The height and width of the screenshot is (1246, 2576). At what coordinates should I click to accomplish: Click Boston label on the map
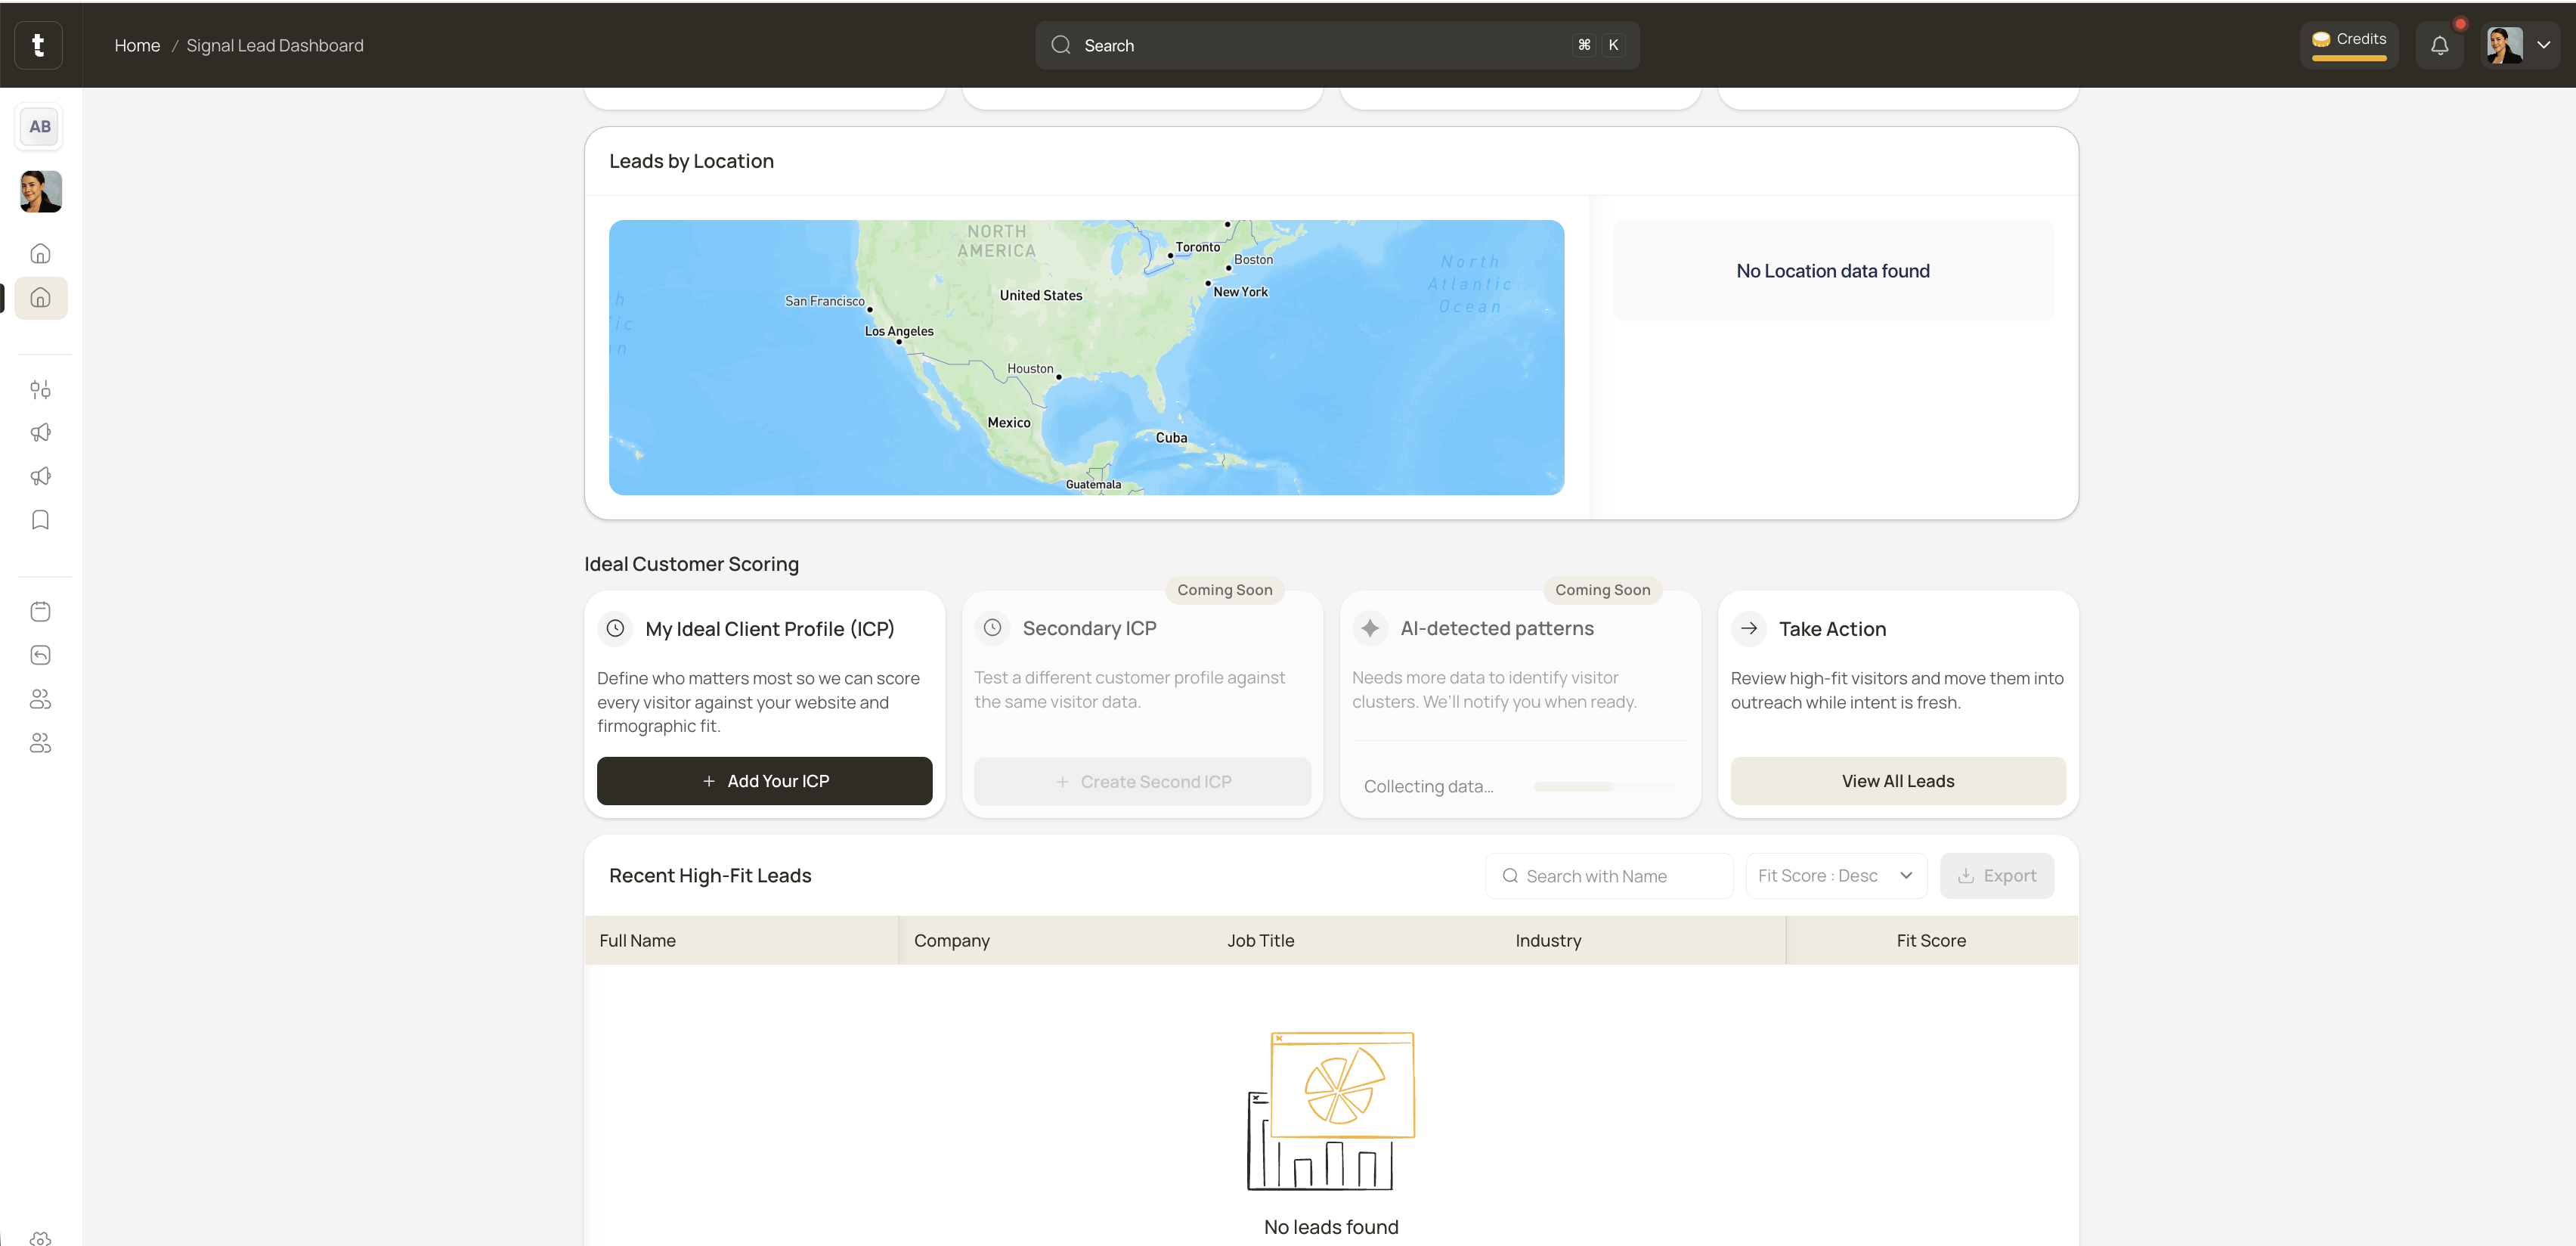pos(1253,260)
